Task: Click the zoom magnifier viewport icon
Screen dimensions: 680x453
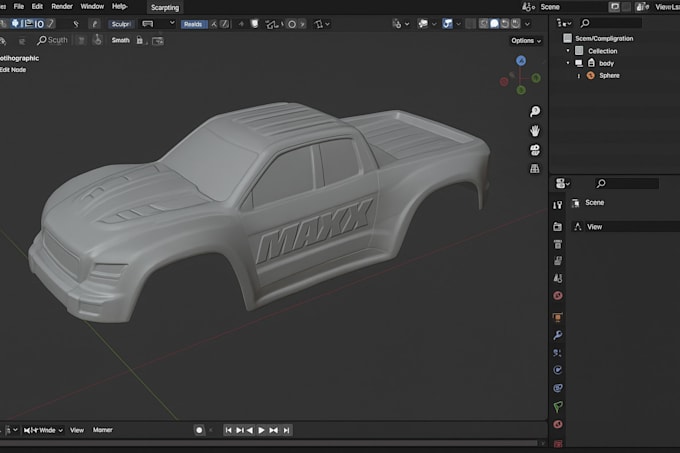Action: click(x=535, y=111)
